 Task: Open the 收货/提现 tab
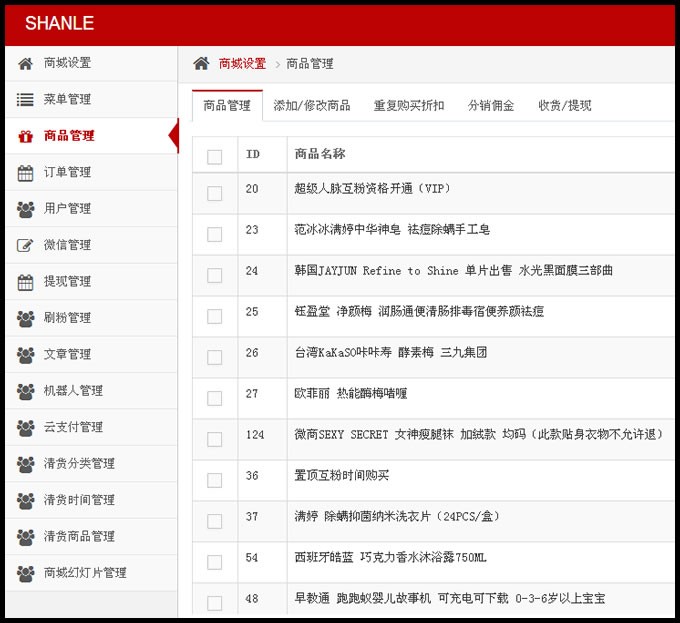[x=565, y=105]
